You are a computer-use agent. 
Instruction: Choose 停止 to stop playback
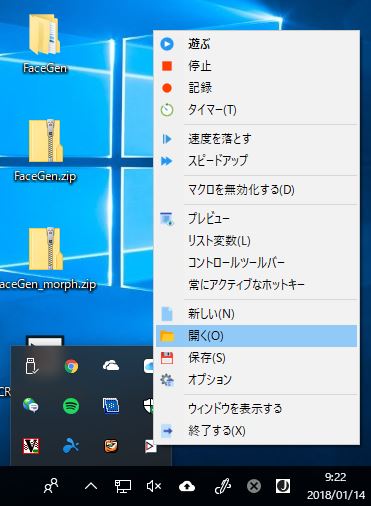(x=256, y=66)
